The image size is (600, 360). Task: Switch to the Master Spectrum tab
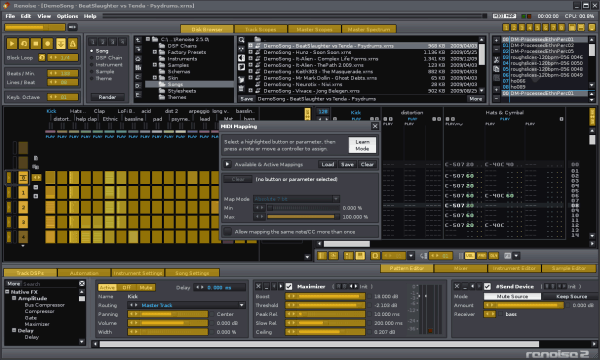pos(369,29)
